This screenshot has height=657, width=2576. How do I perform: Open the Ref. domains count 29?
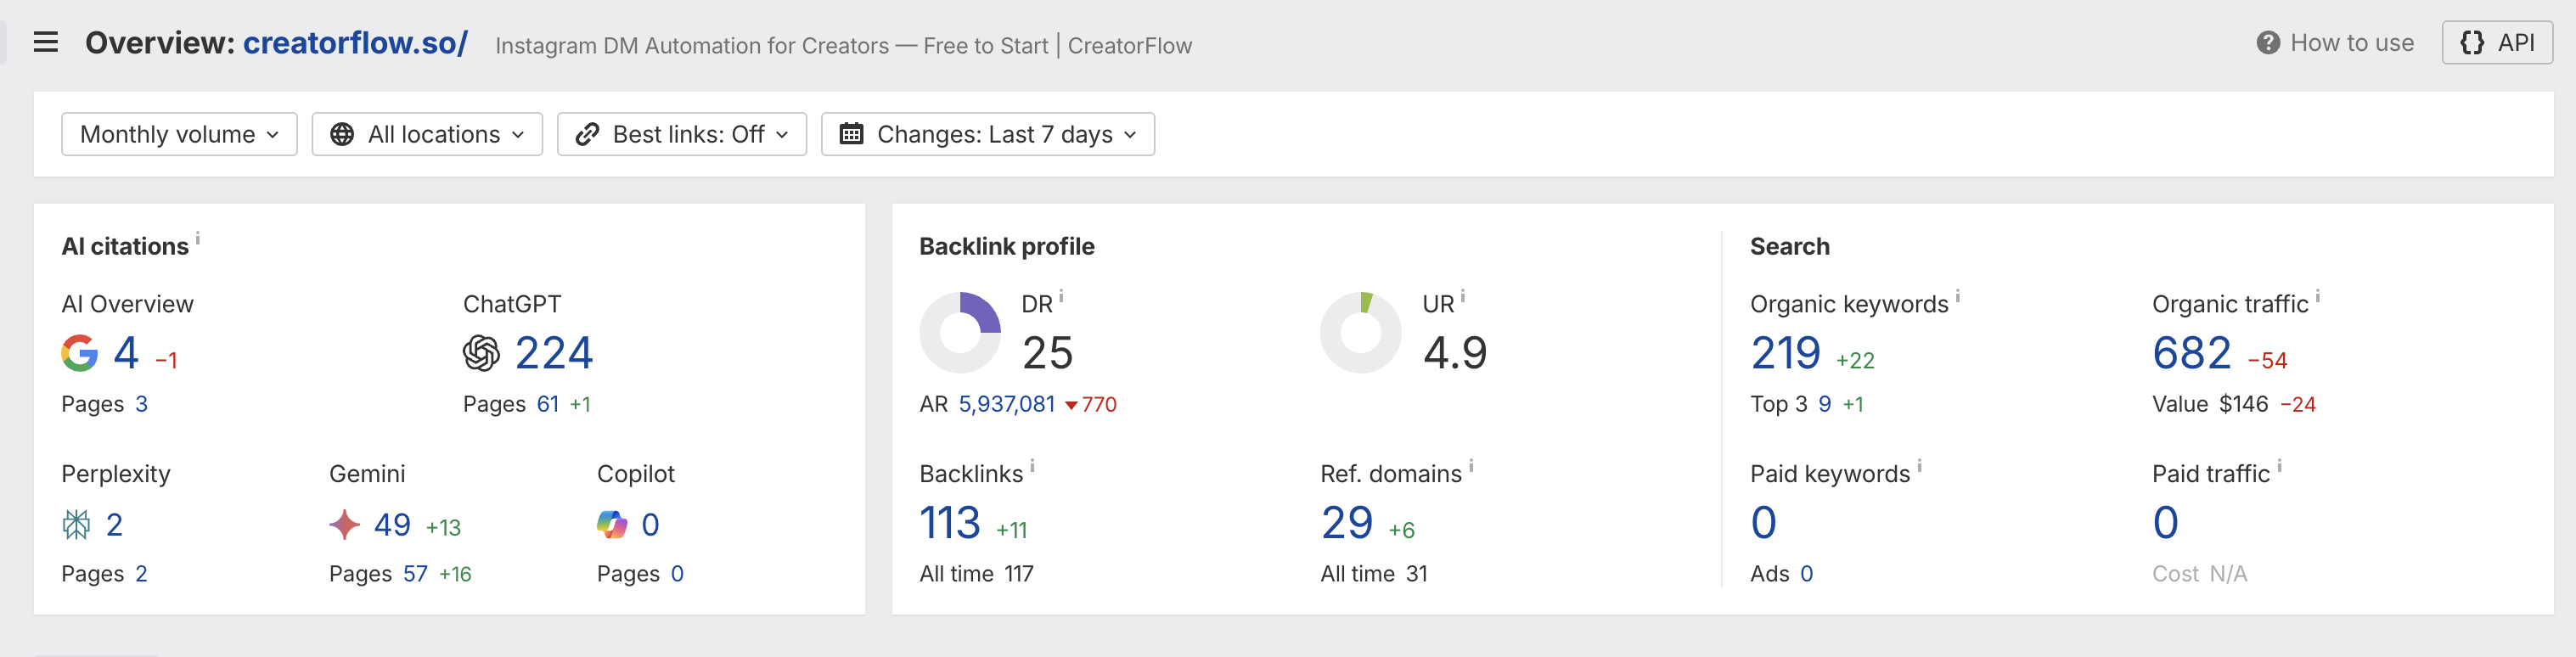point(1346,523)
